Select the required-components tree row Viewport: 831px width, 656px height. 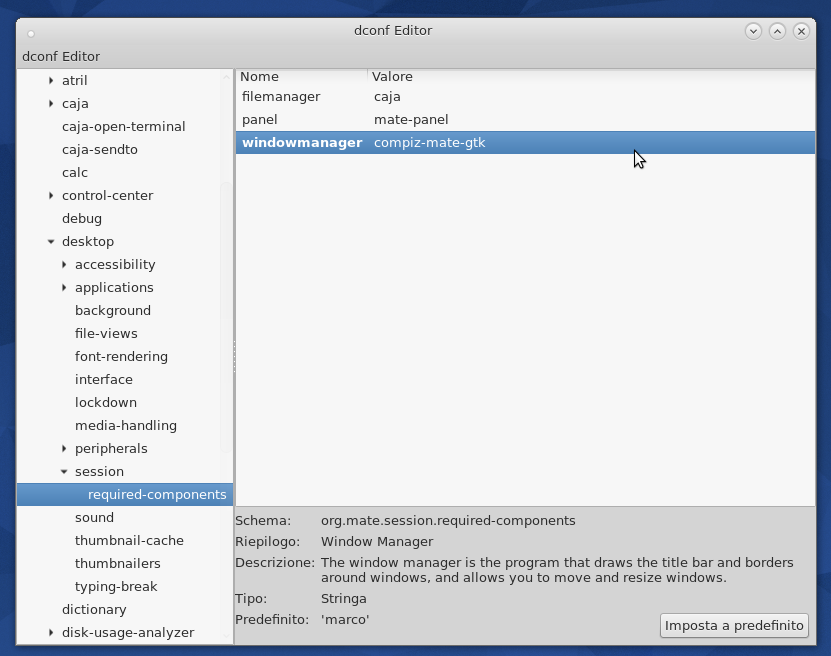125,494
